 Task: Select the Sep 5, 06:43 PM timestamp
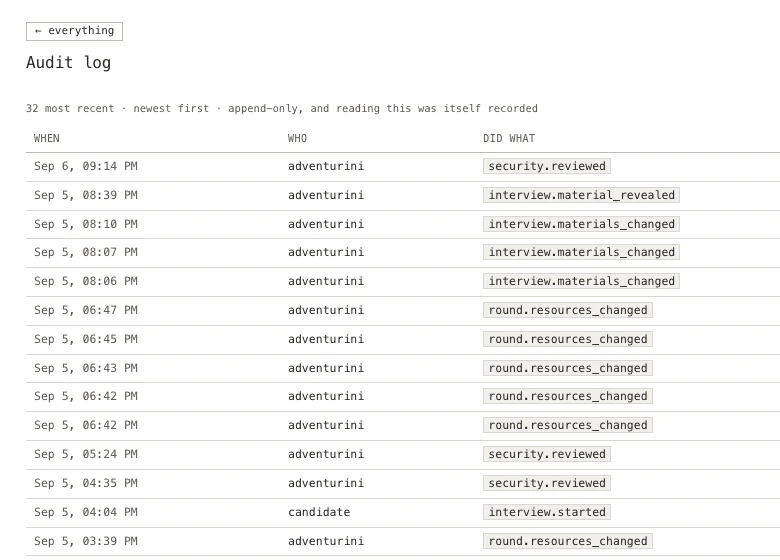[86, 368]
